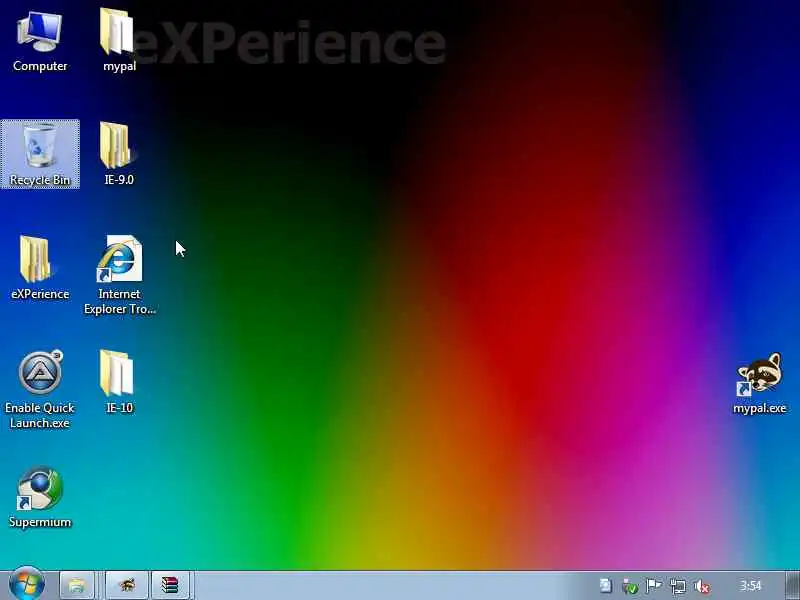
Task: Select the mypal.exe raccoon shortcut
Action: tap(759, 383)
